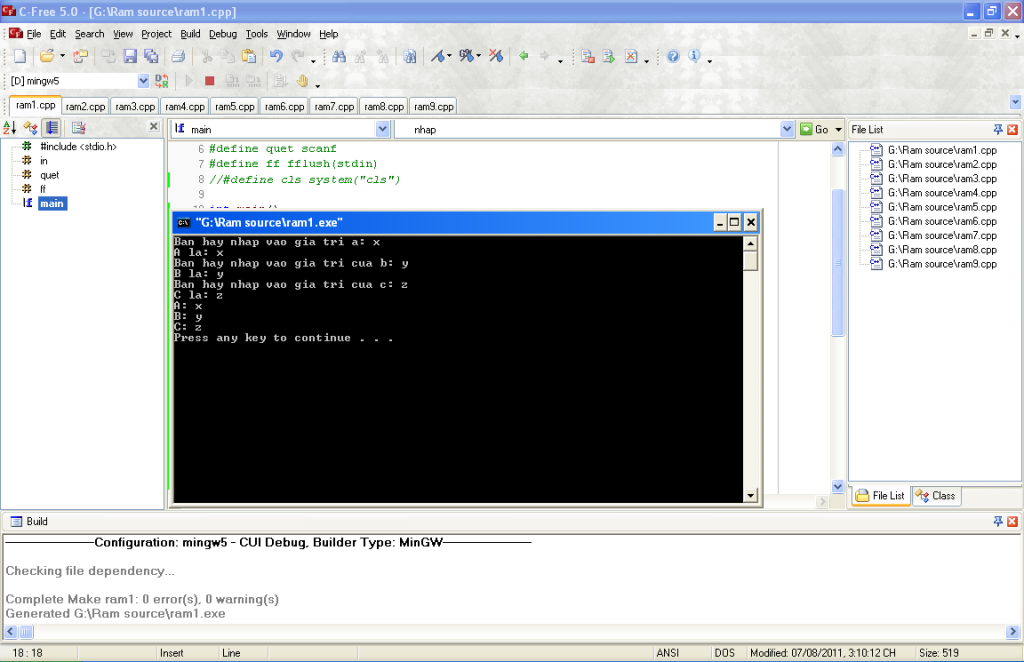
Task: Close the Build output panel
Action: point(1012,521)
